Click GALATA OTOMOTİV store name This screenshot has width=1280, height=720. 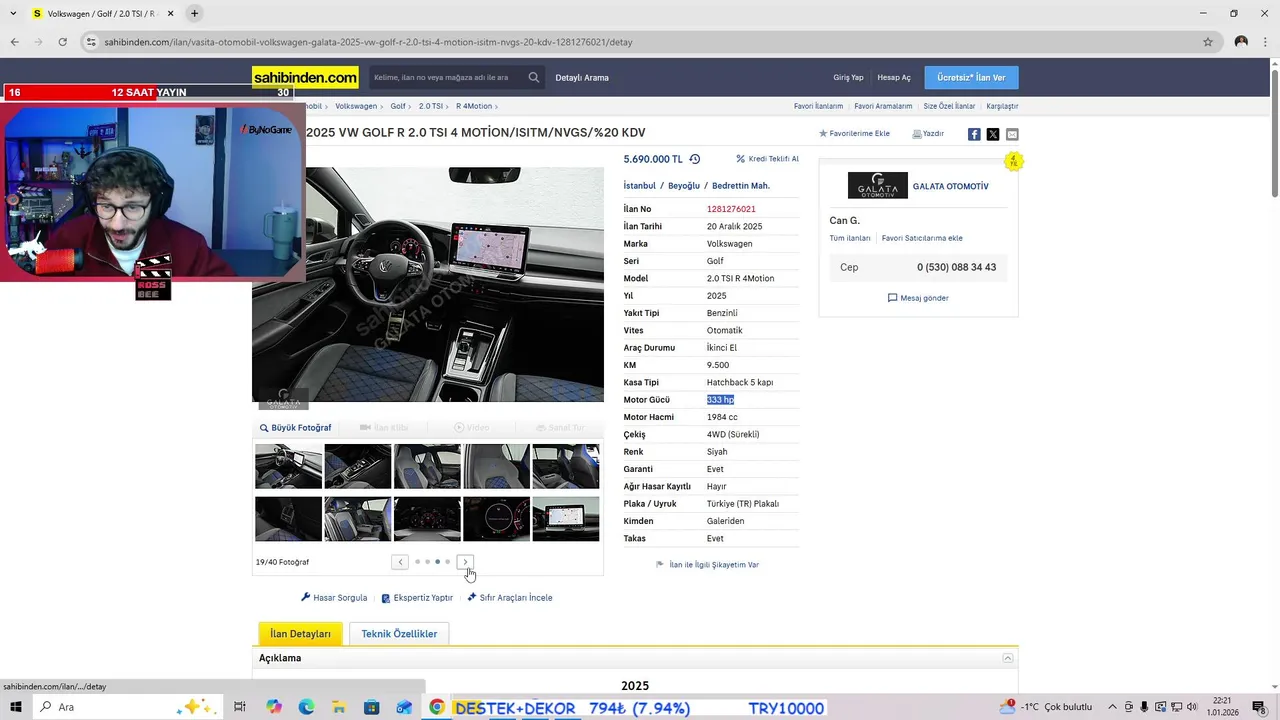tap(950, 186)
